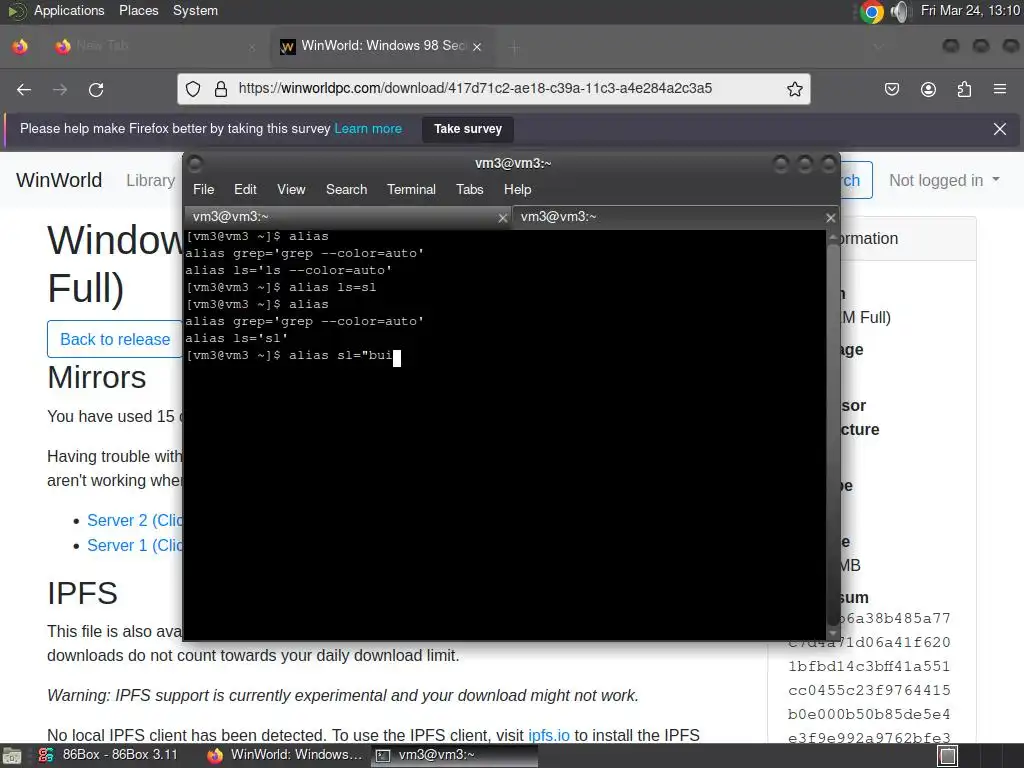1024x768 pixels.
Task: Open the terminal Search menu
Action: (x=346, y=189)
